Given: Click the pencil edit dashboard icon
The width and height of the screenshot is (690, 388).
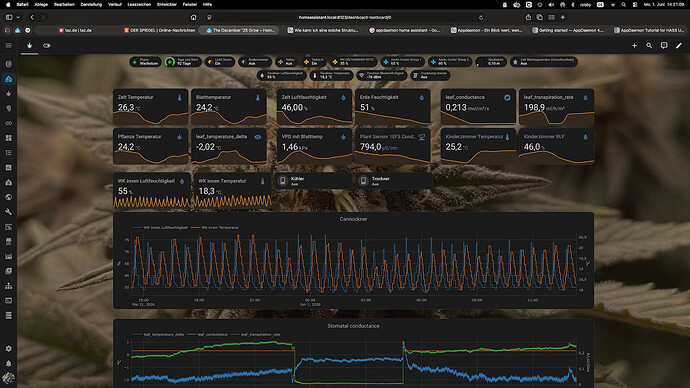Looking at the screenshot, I should click(x=679, y=46).
